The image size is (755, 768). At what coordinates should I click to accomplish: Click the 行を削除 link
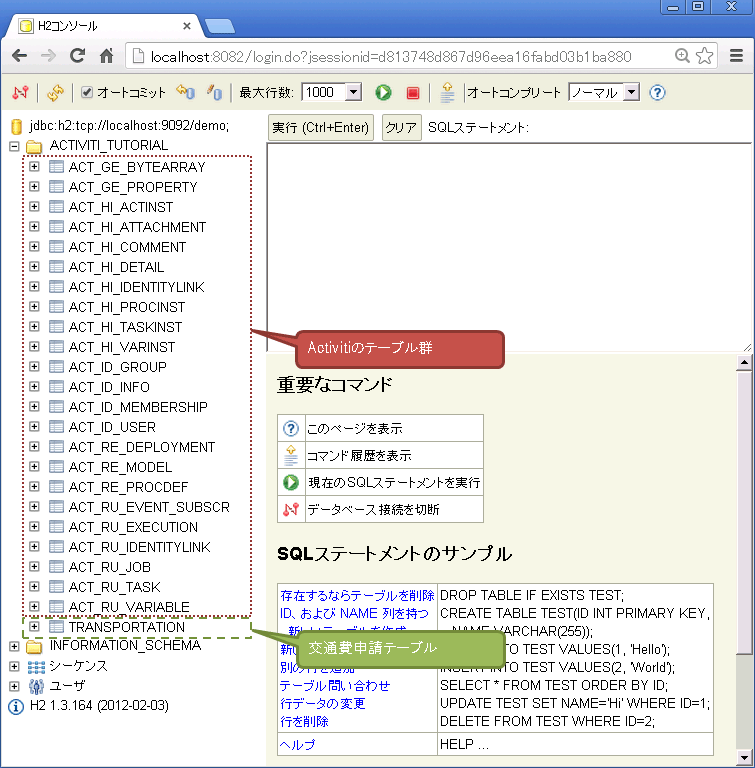304,721
